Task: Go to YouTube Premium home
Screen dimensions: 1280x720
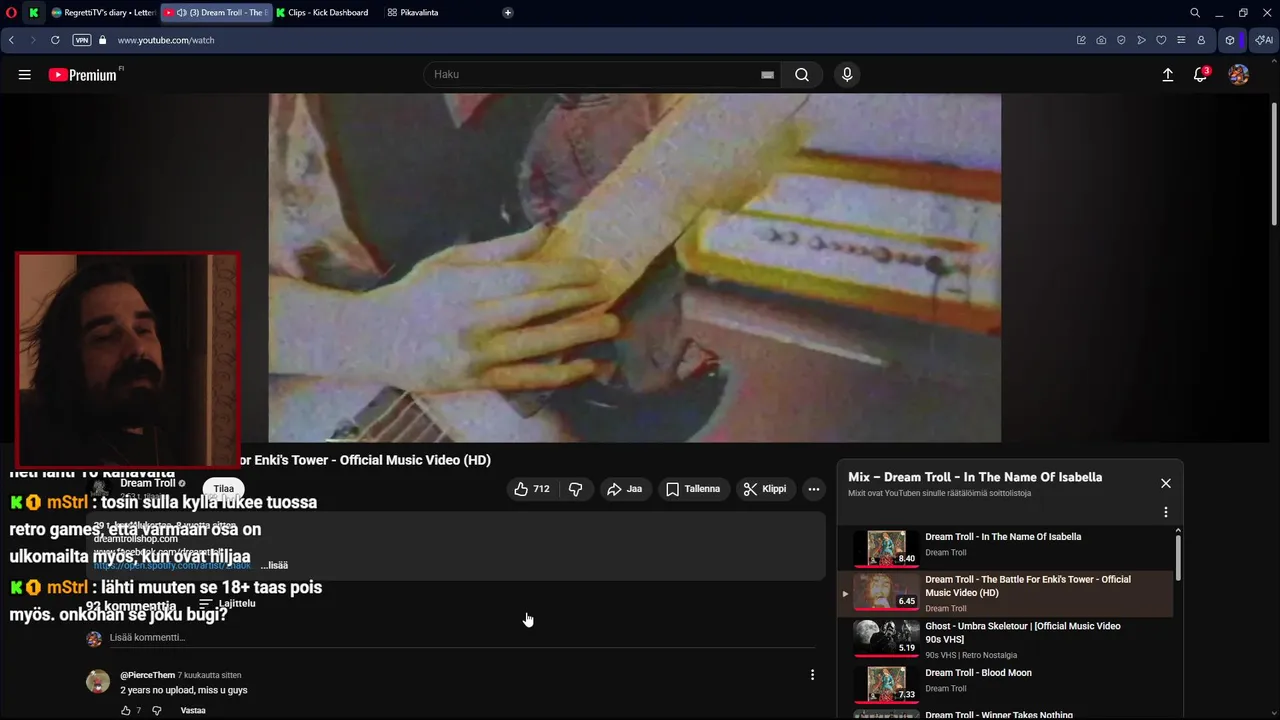Action: (x=83, y=75)
